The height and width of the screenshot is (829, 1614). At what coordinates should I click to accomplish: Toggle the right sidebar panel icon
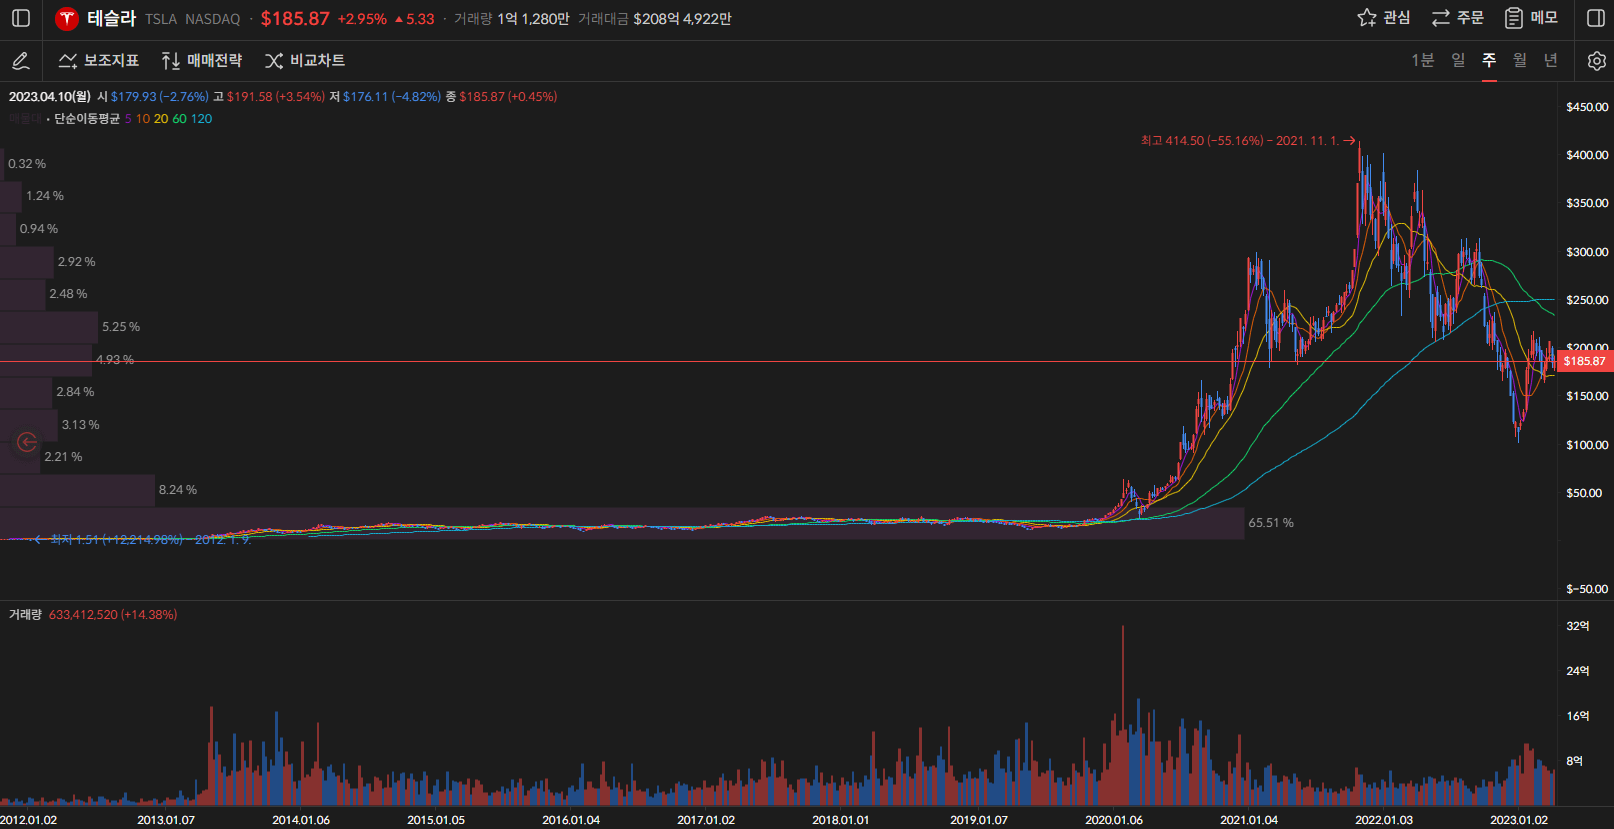tap(1596, 18)
